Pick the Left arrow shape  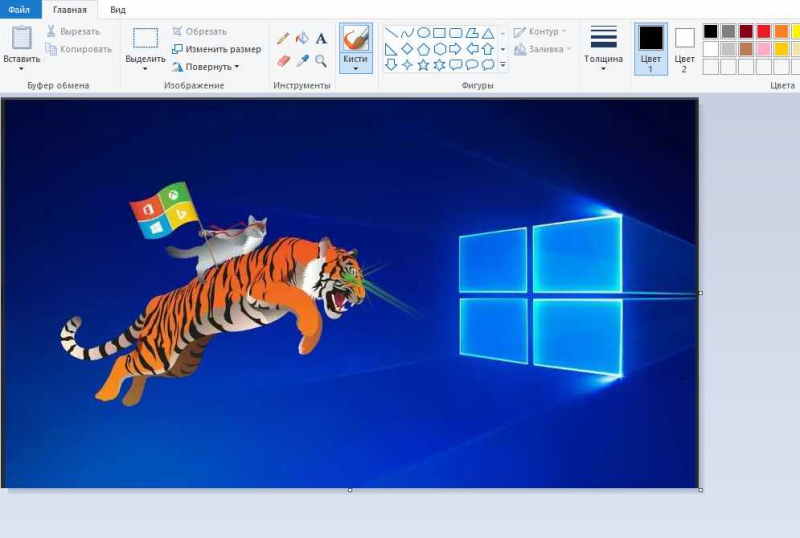[x=472, y=49]
